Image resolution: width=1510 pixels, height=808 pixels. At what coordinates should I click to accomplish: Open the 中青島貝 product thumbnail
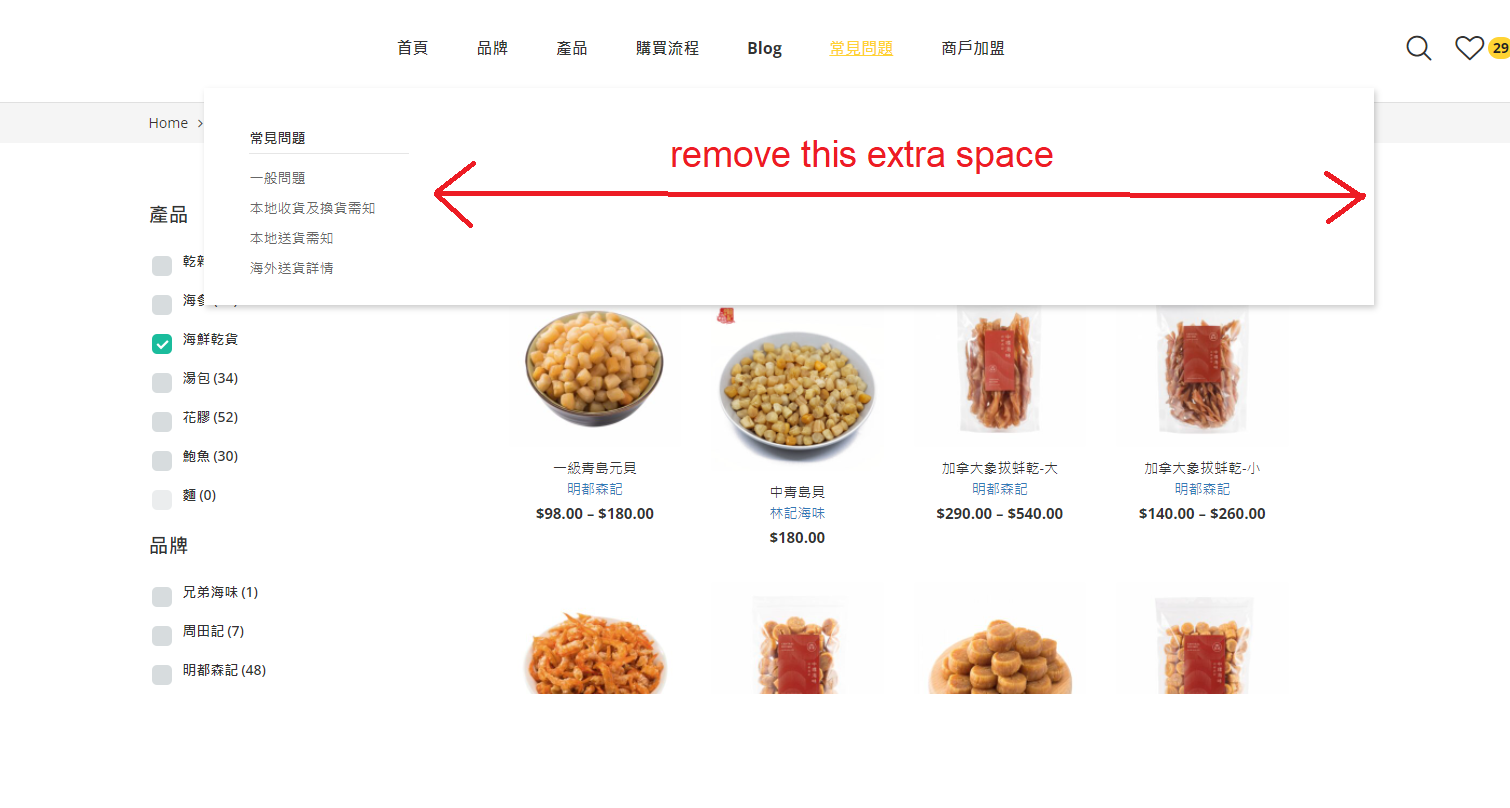(x=797, y=390)
